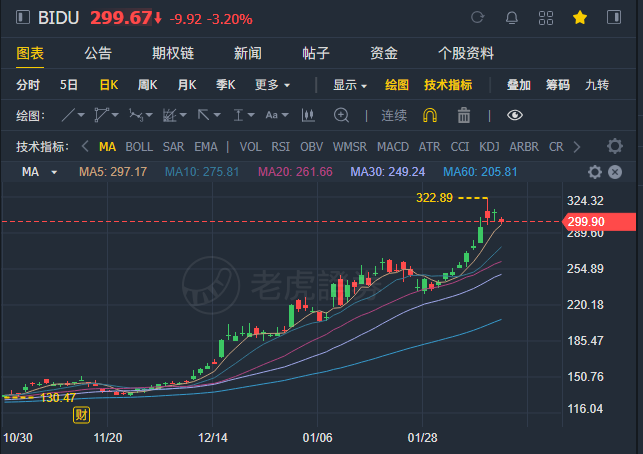Open indicator bar settings gear
This screenshot has height=454, width=643.
point(614,146)
